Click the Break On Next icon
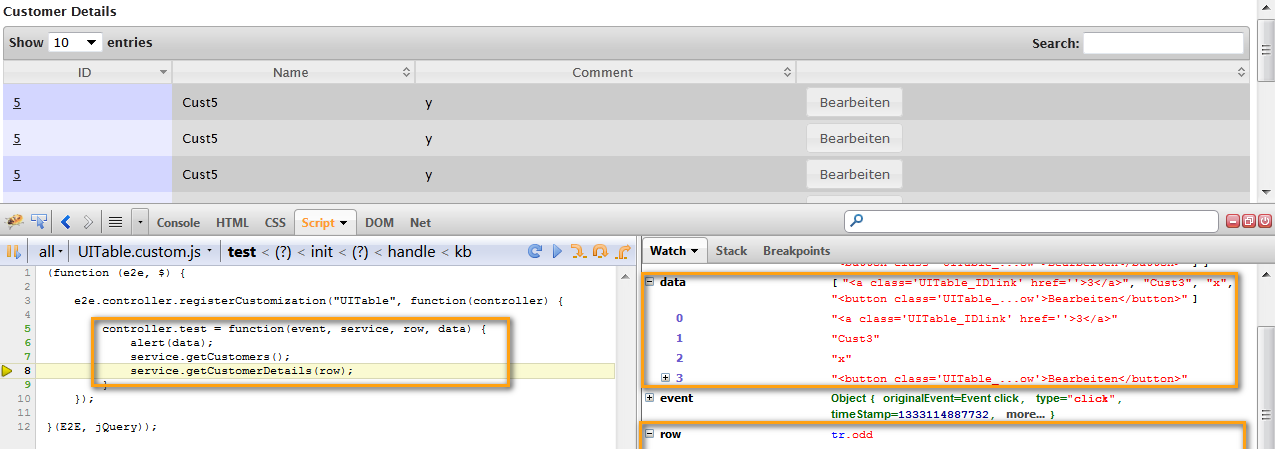 (14, 251)
